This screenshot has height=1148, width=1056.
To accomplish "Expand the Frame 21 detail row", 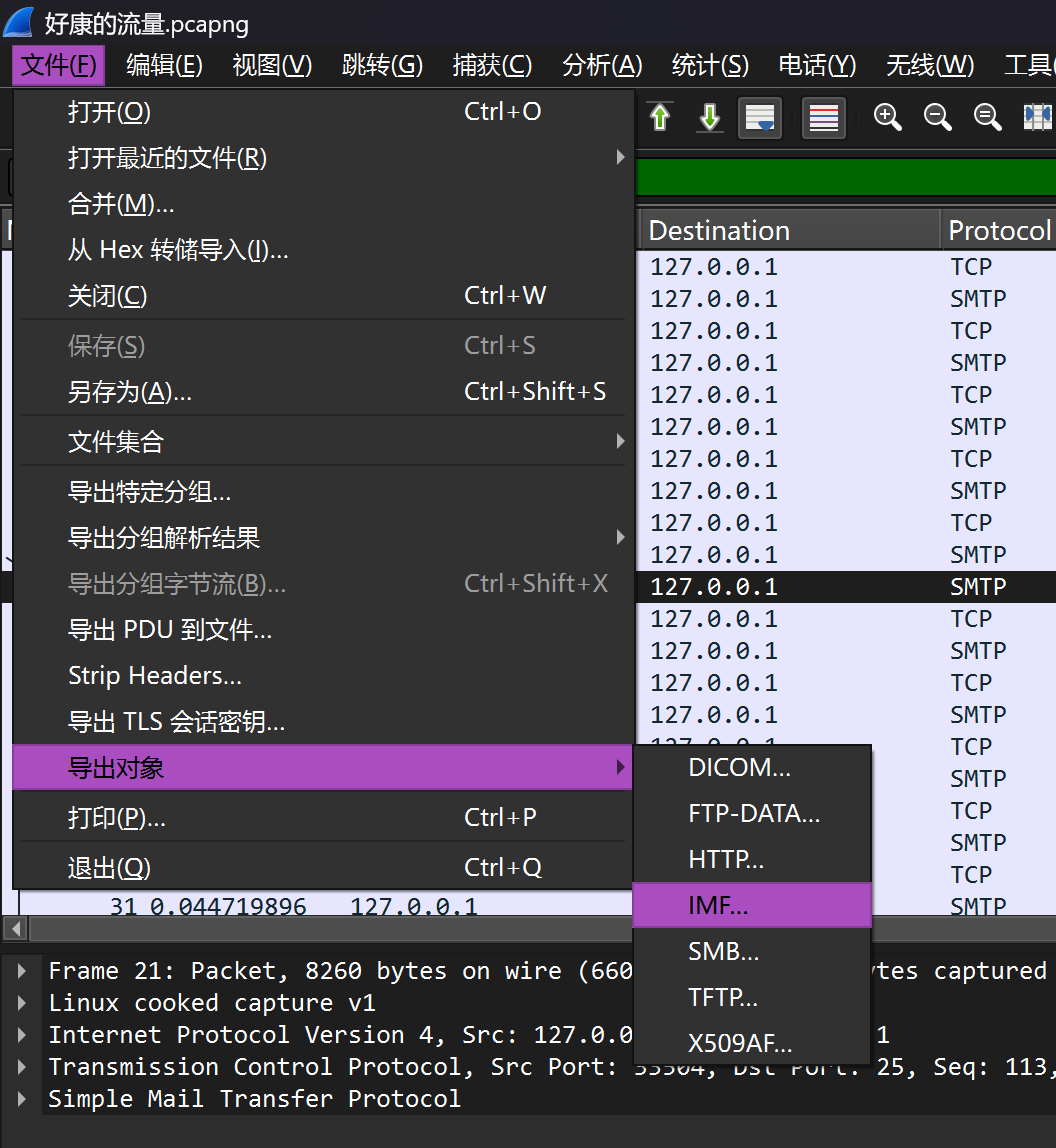I will coord(21,971).
